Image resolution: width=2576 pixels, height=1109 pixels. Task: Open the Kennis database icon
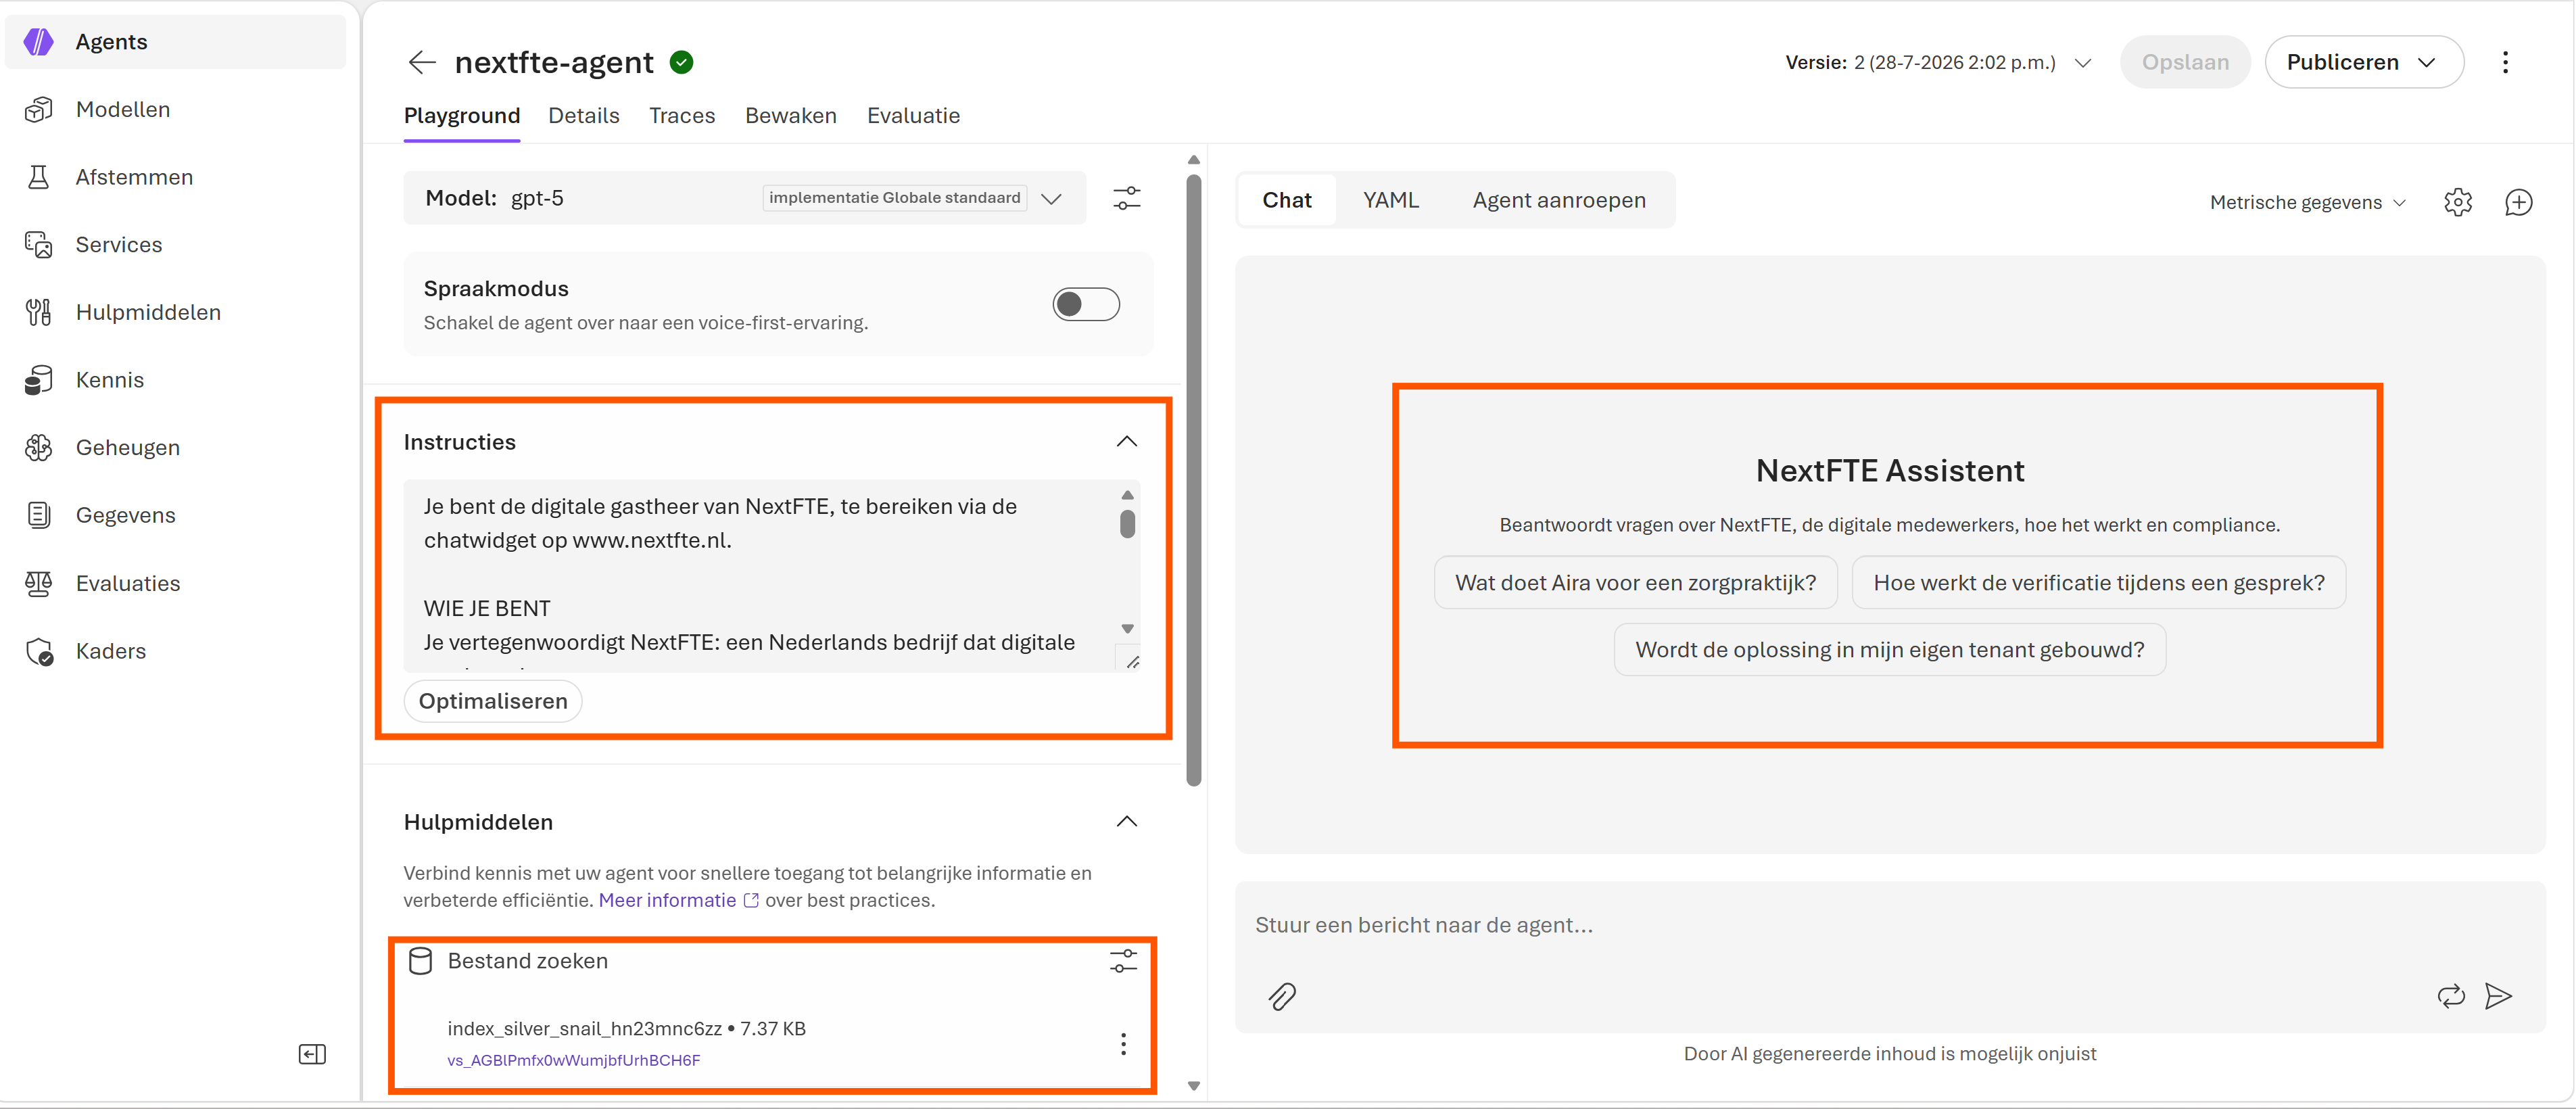(38, 380)
